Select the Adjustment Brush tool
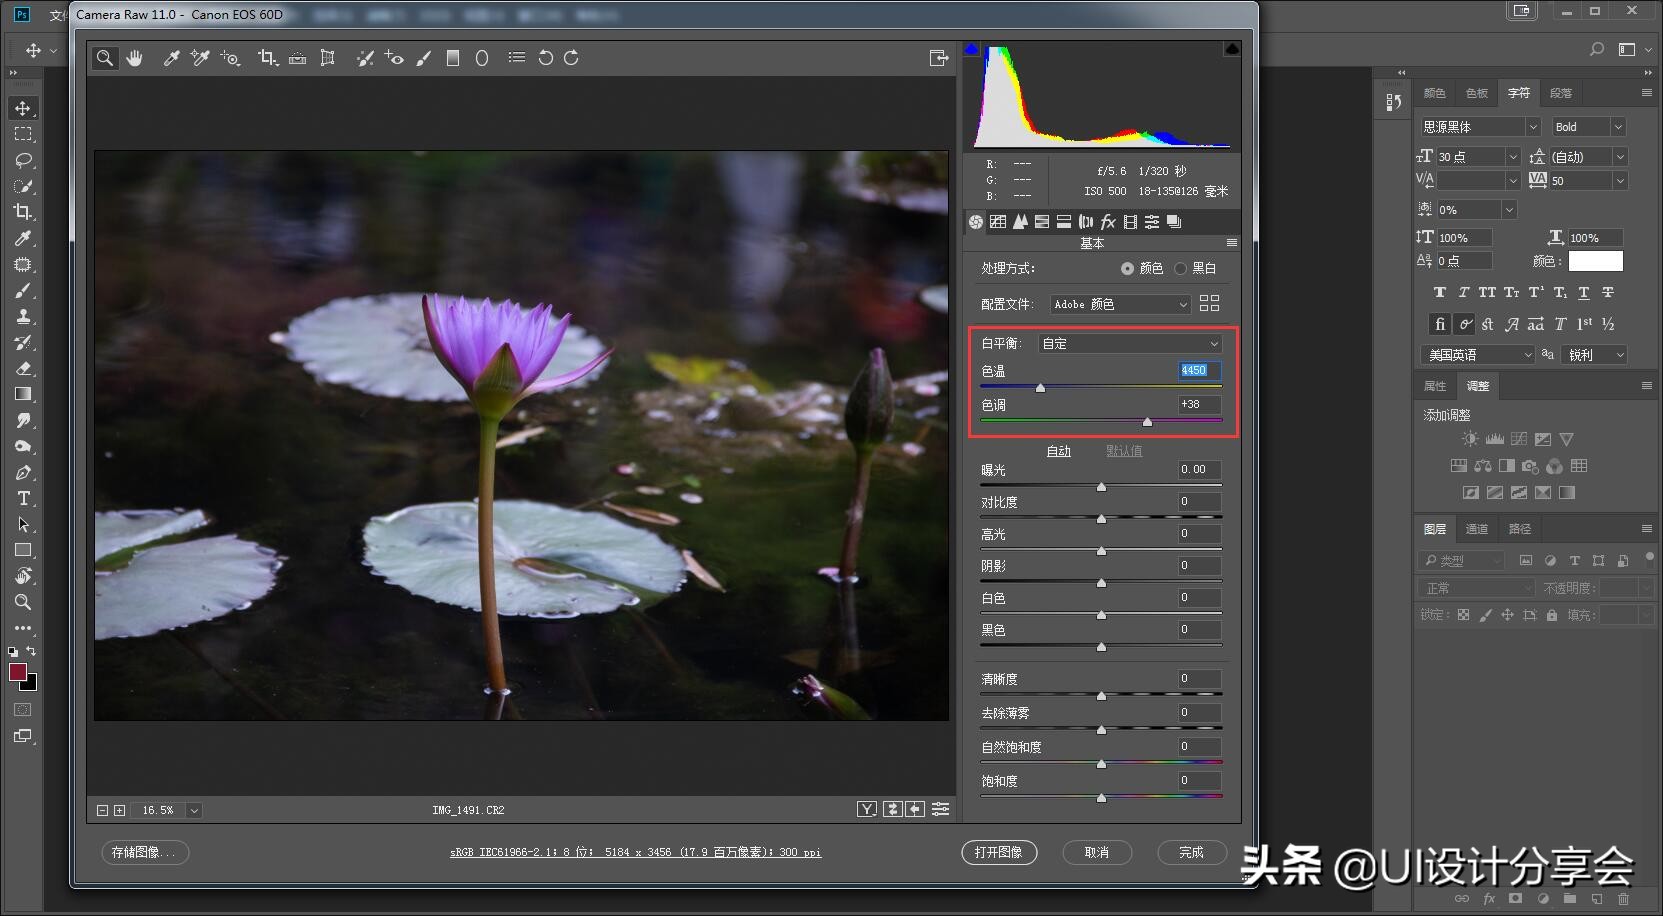 (424, 58)
